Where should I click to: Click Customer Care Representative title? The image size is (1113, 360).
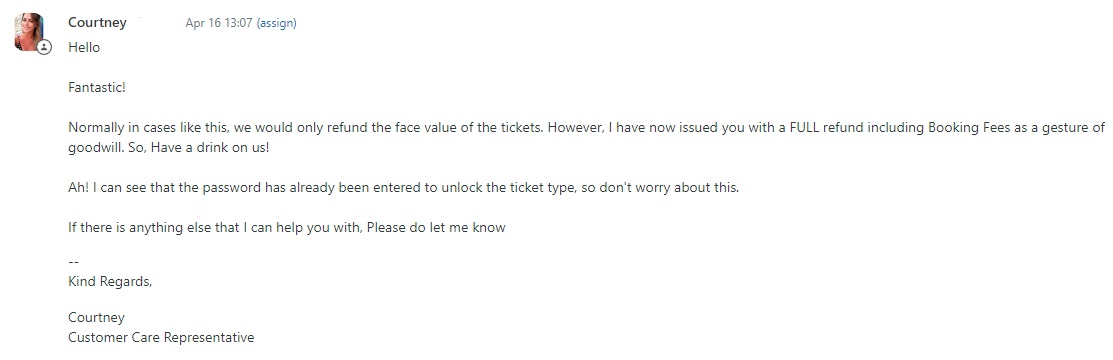(x=161, y=337)
